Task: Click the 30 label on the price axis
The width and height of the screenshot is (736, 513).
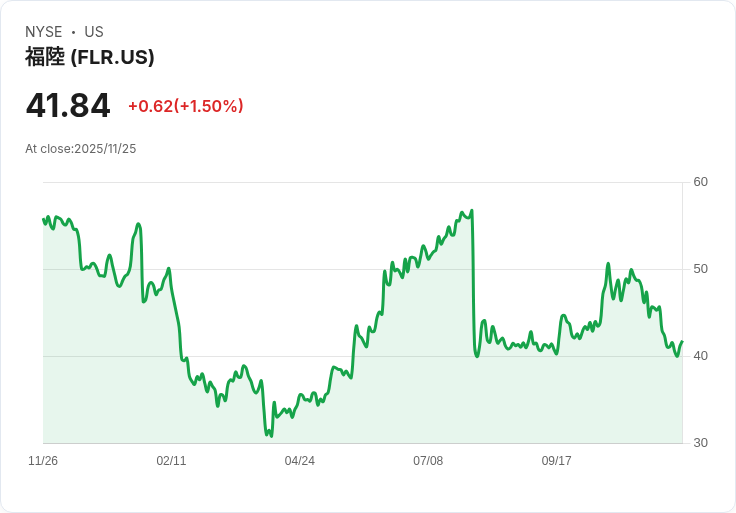Action: coord(701,443)
